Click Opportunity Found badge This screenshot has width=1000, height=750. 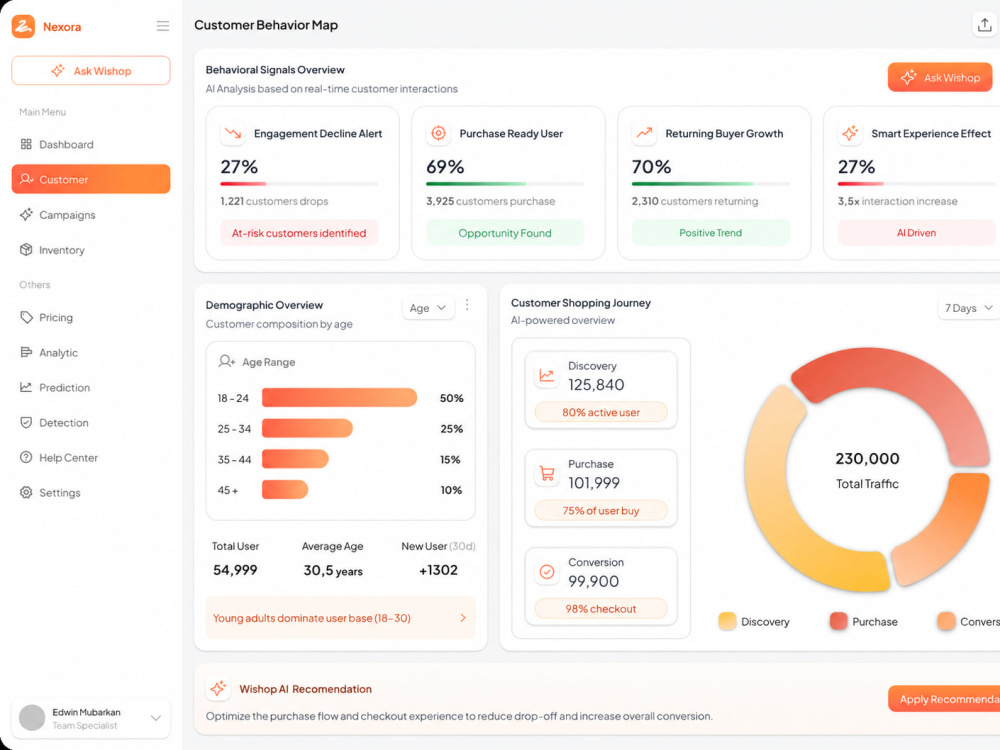point(505,233)
